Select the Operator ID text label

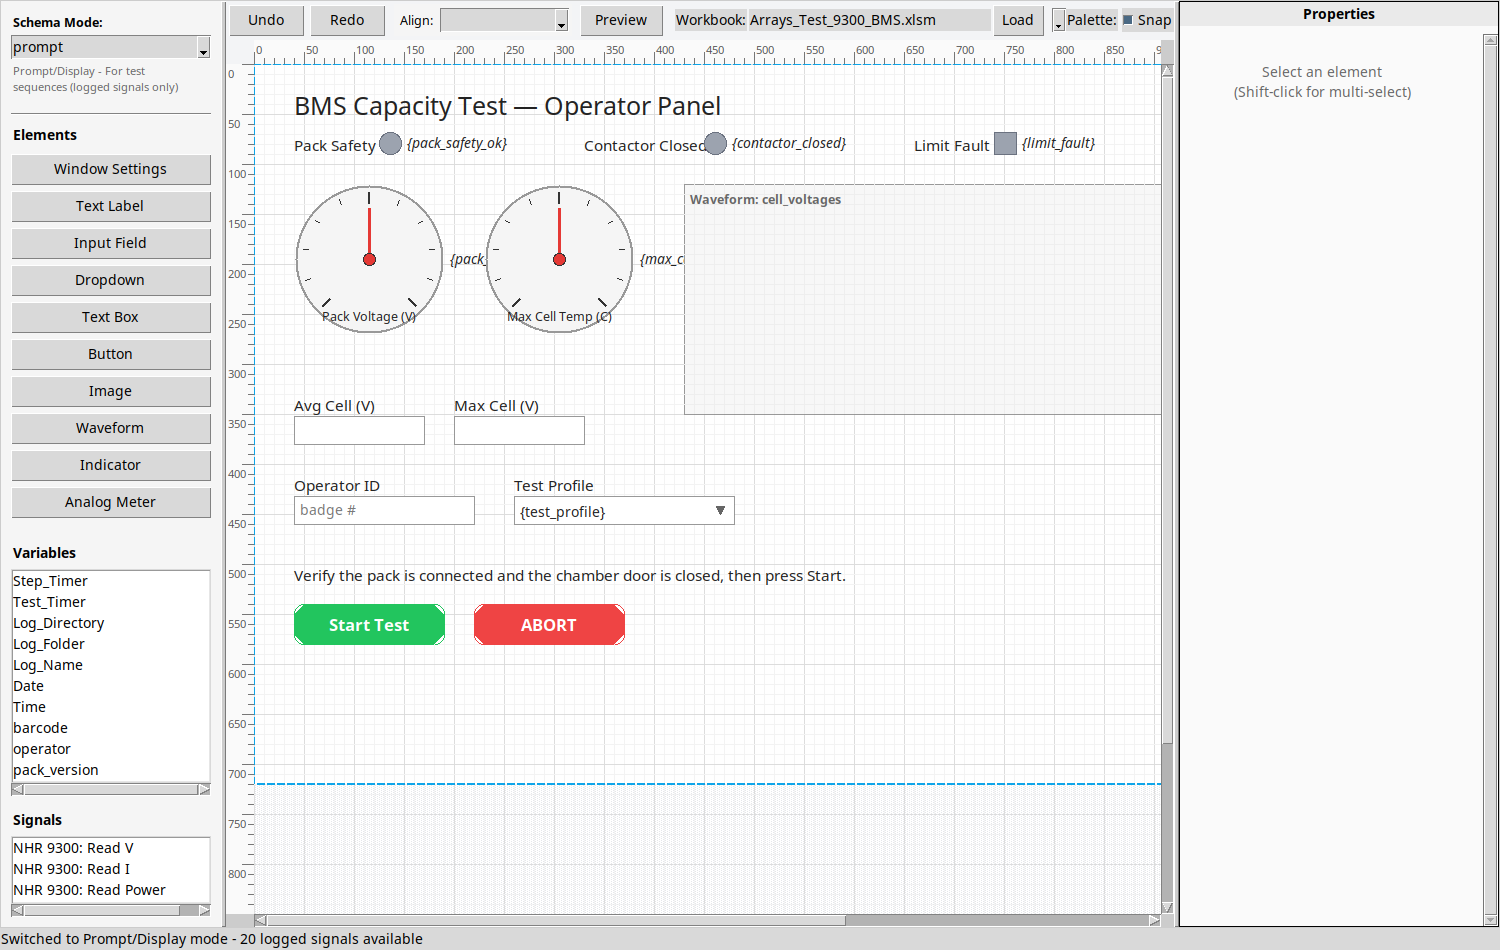[337, 486]
